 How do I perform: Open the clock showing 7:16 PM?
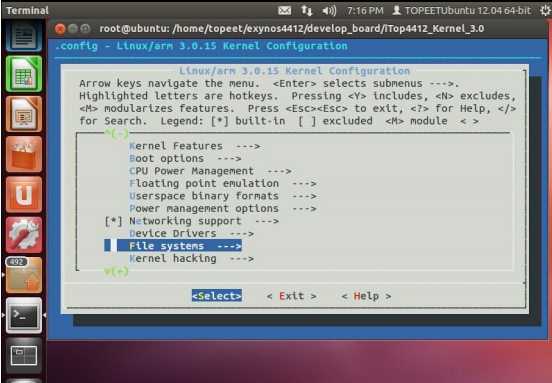click(x=365, y=11)
